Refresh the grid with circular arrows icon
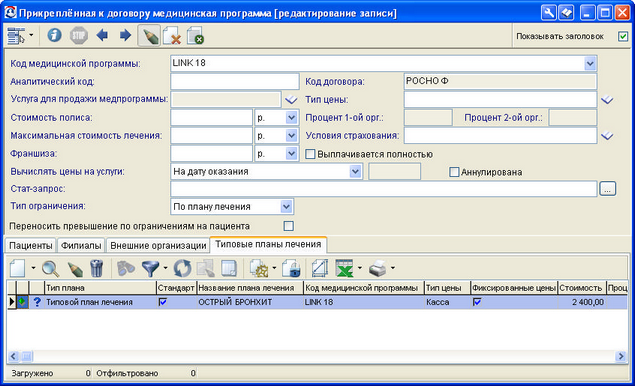 (x=182, y=268)
